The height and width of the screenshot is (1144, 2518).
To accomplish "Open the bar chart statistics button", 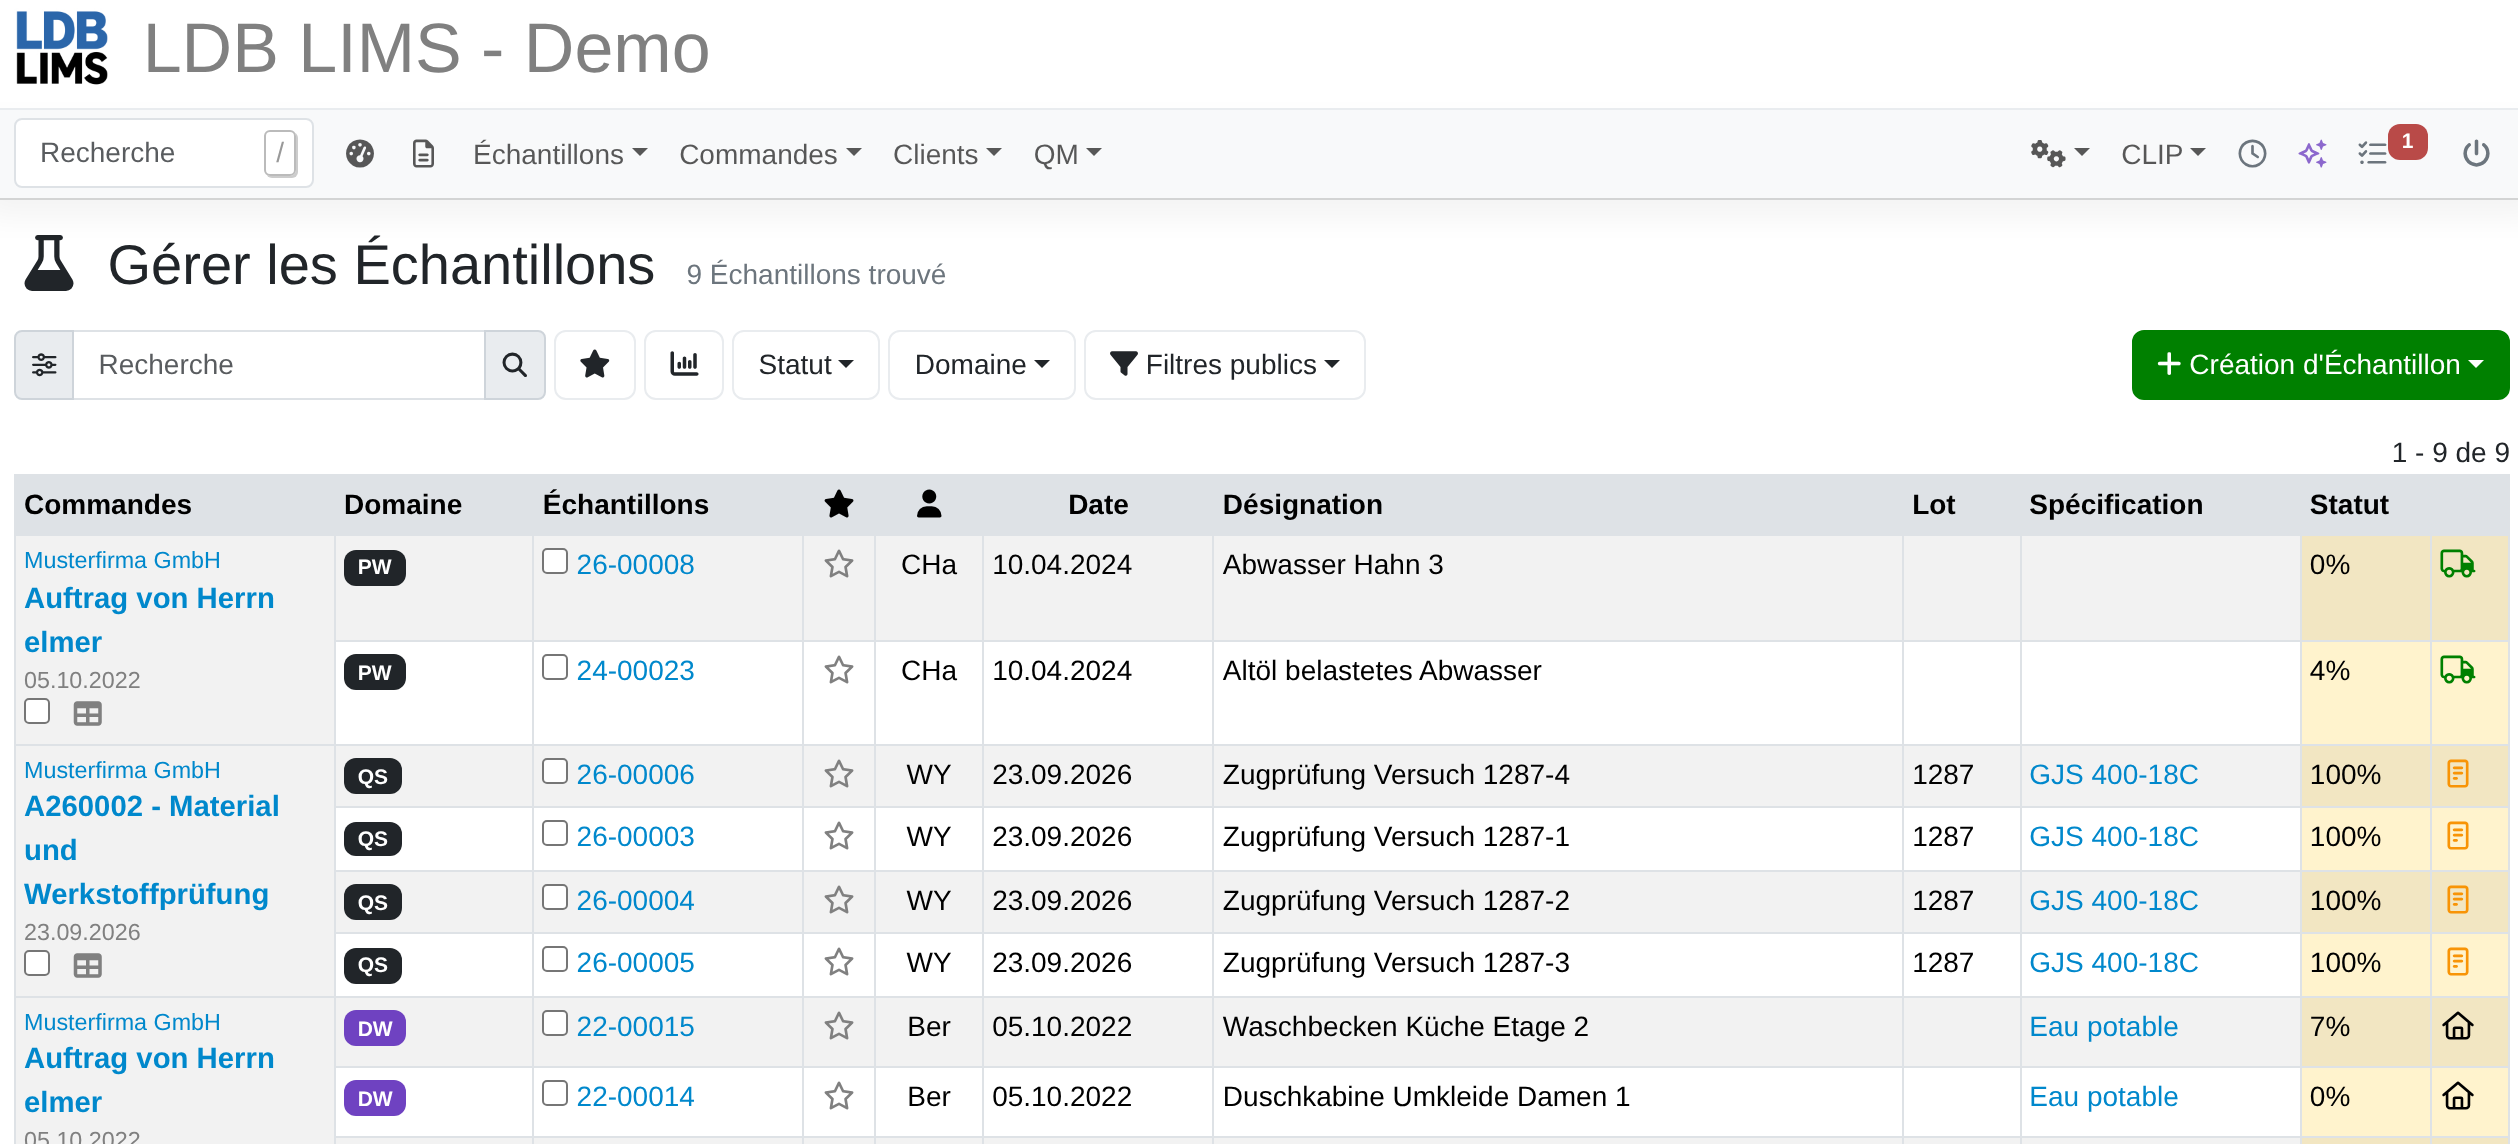I will coord(684,365).
